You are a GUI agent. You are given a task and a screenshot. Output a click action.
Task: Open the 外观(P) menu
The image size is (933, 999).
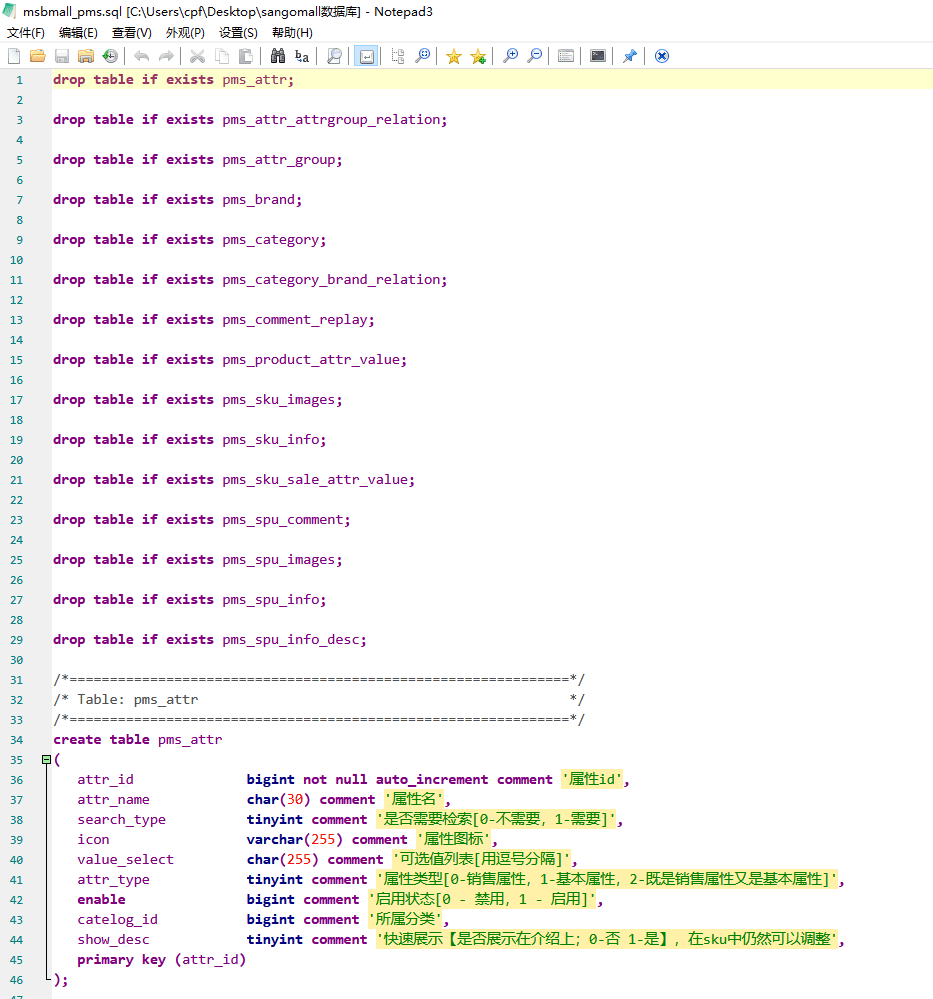(x=185, y=32)
